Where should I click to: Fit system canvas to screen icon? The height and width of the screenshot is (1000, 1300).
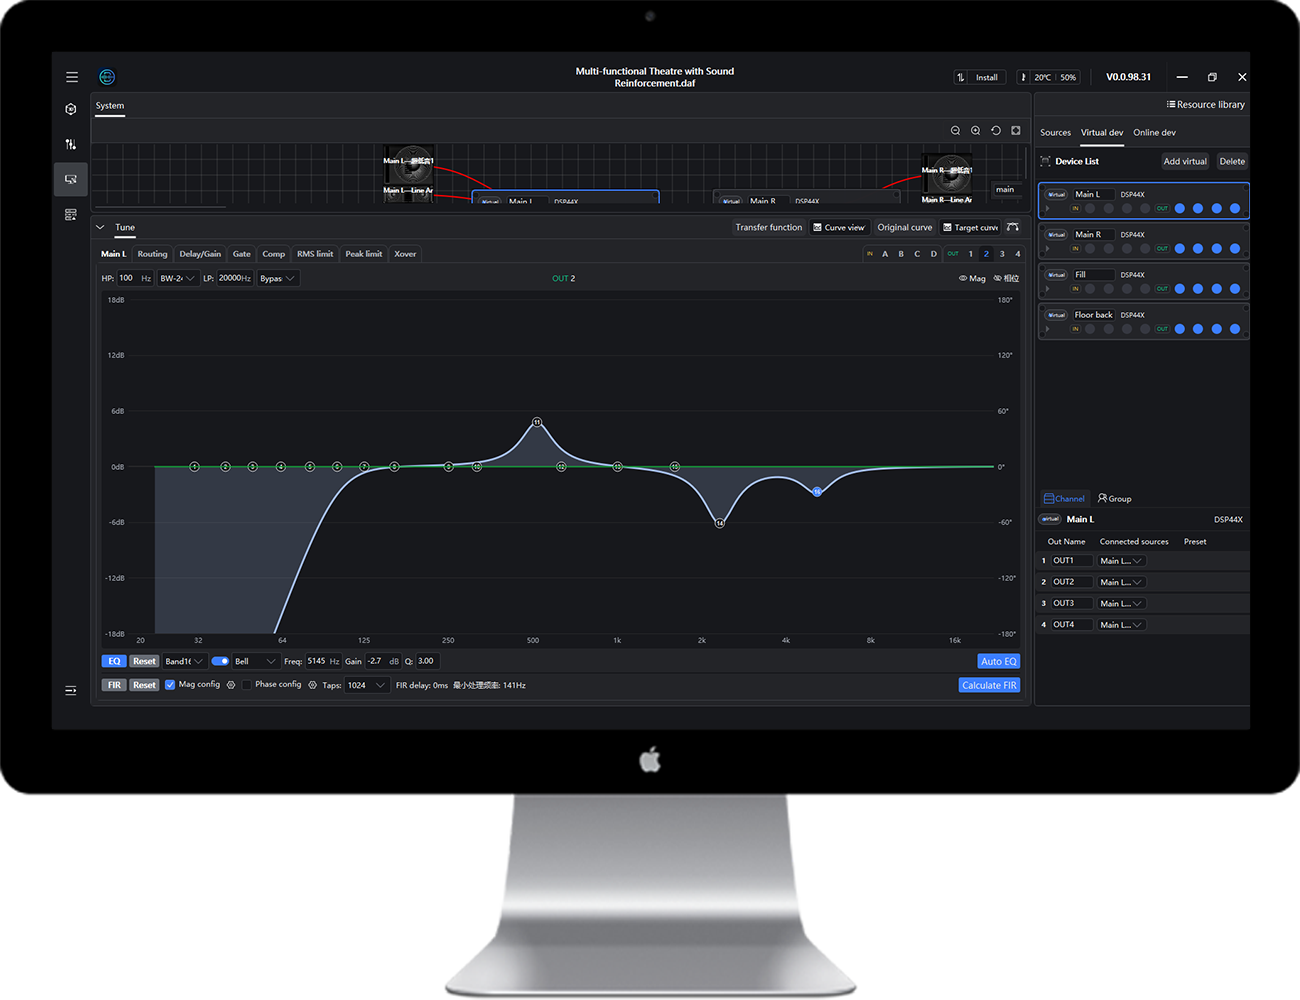coord(1016,130)
